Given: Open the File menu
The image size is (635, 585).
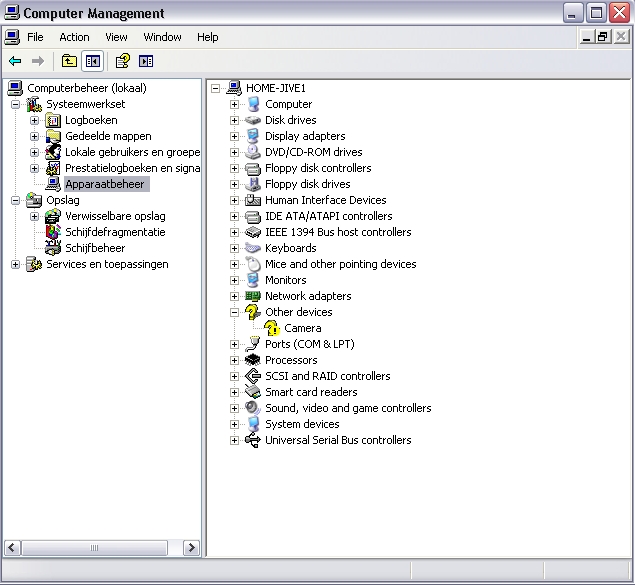Looking at the screenshot, I should click(35, 37).
